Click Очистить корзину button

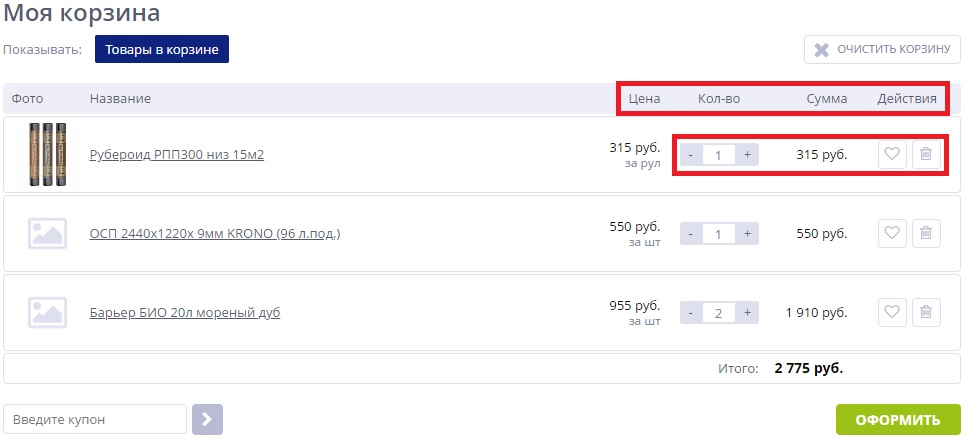click(882, 49)
